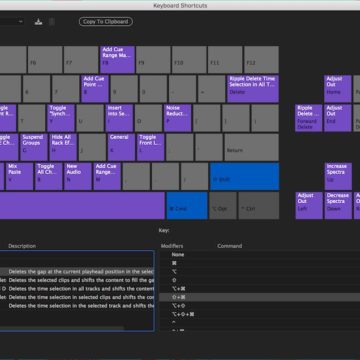360x360 pixels.
Task: Select 'Deletes the gap at the current playhead' row
Action: [77, 272]
